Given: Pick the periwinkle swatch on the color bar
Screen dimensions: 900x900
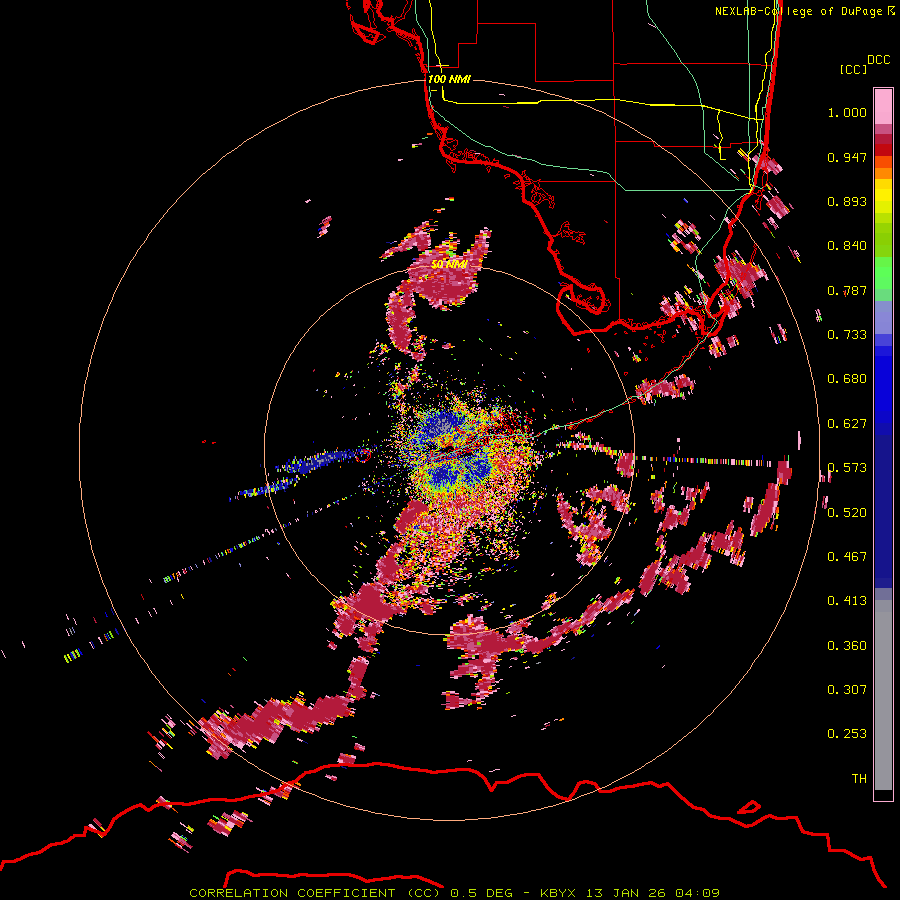Looking at the screenshot, I should click(883, 317).
